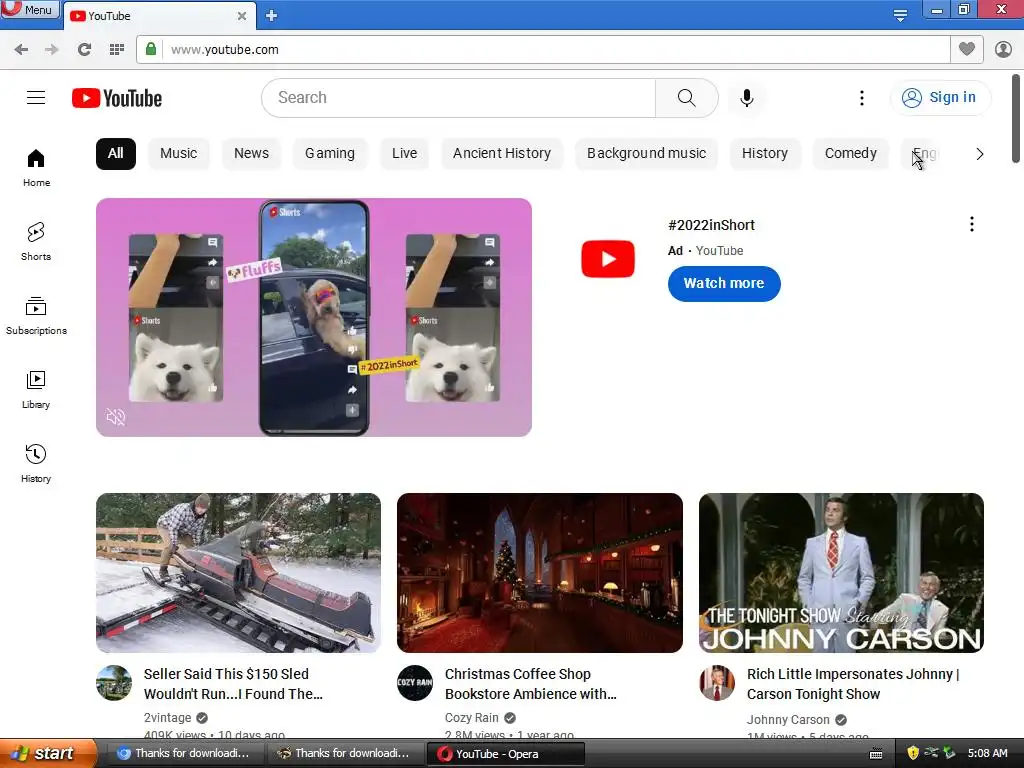Open the Johnny Carson video thumbnail
Image resolution: width=1024 pixels, height=768 pixels.
tap(841, 573)
